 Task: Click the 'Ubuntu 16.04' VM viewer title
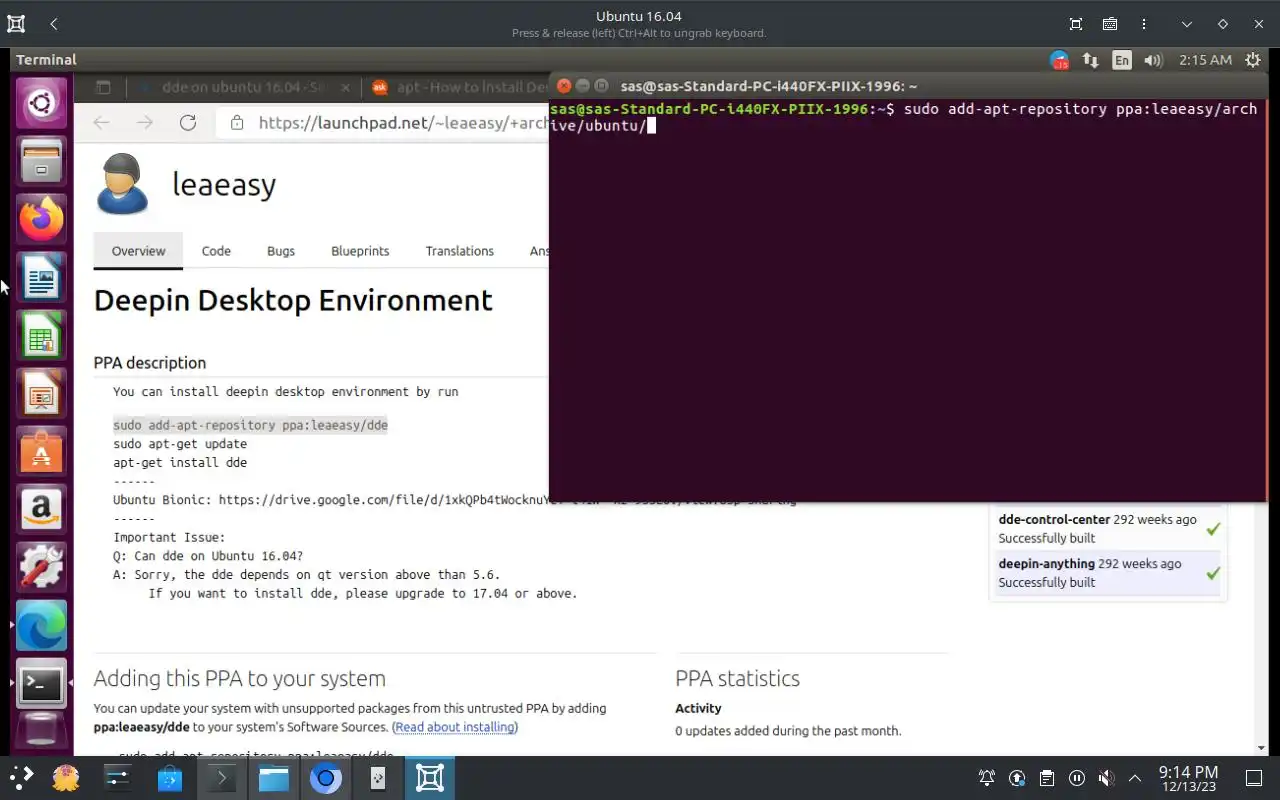(x=639, y=16)
